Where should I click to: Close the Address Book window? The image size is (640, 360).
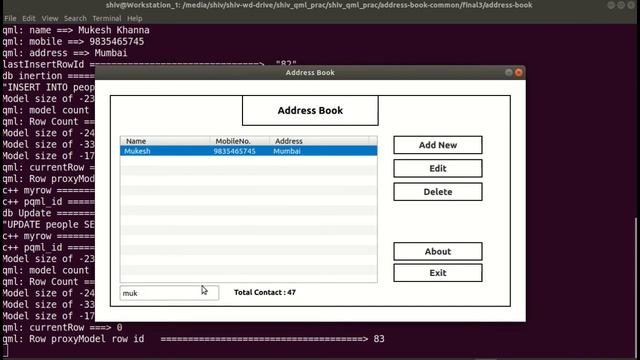tap(518, 73)
